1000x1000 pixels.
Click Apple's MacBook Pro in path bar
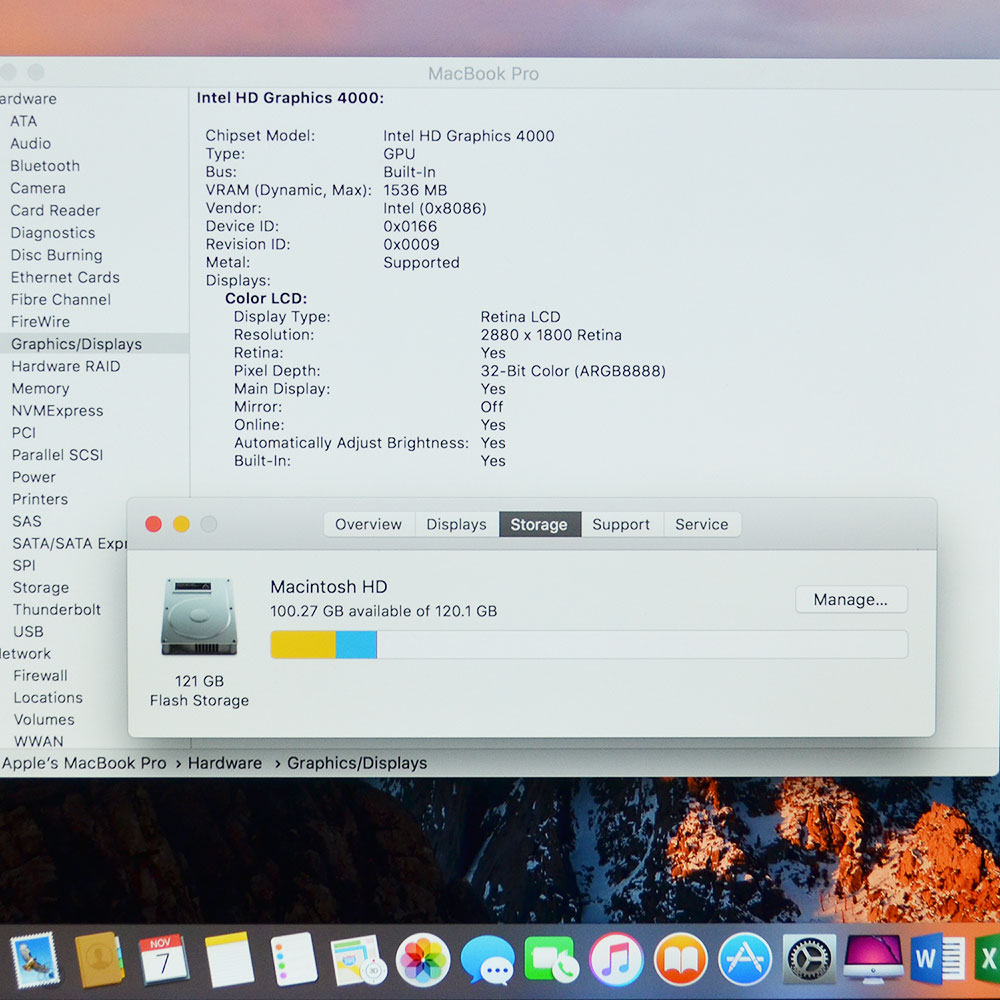pyautogui.click(x=84, y=763)
